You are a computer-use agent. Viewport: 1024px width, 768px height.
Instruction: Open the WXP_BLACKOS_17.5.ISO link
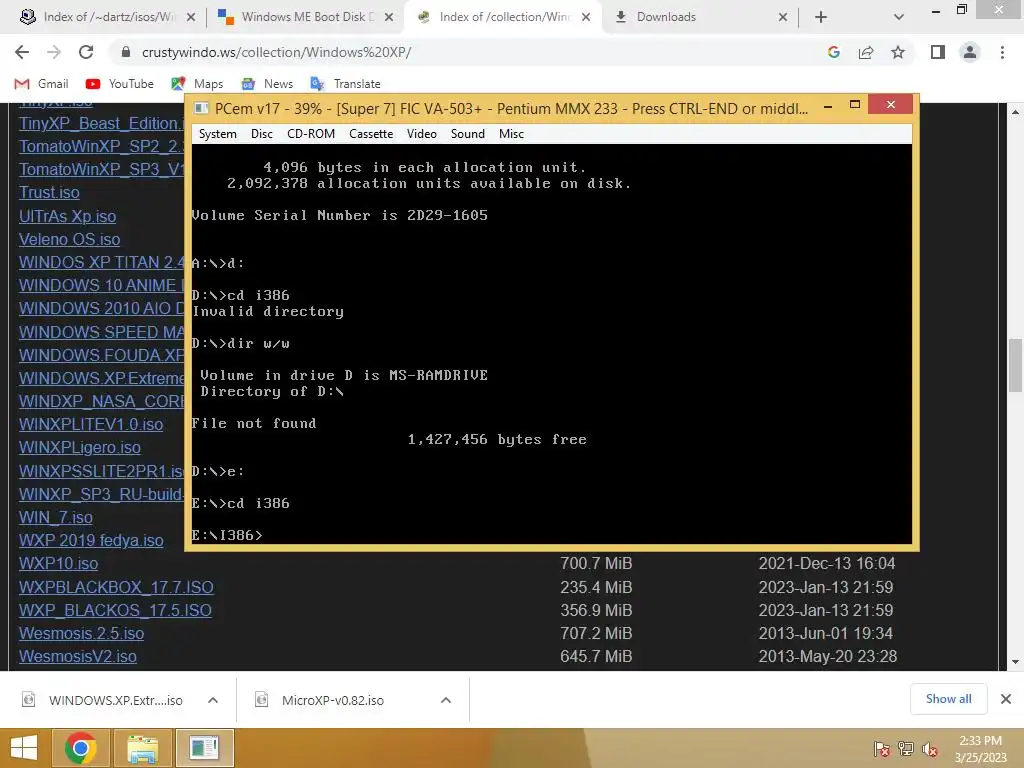click(115, 610)
